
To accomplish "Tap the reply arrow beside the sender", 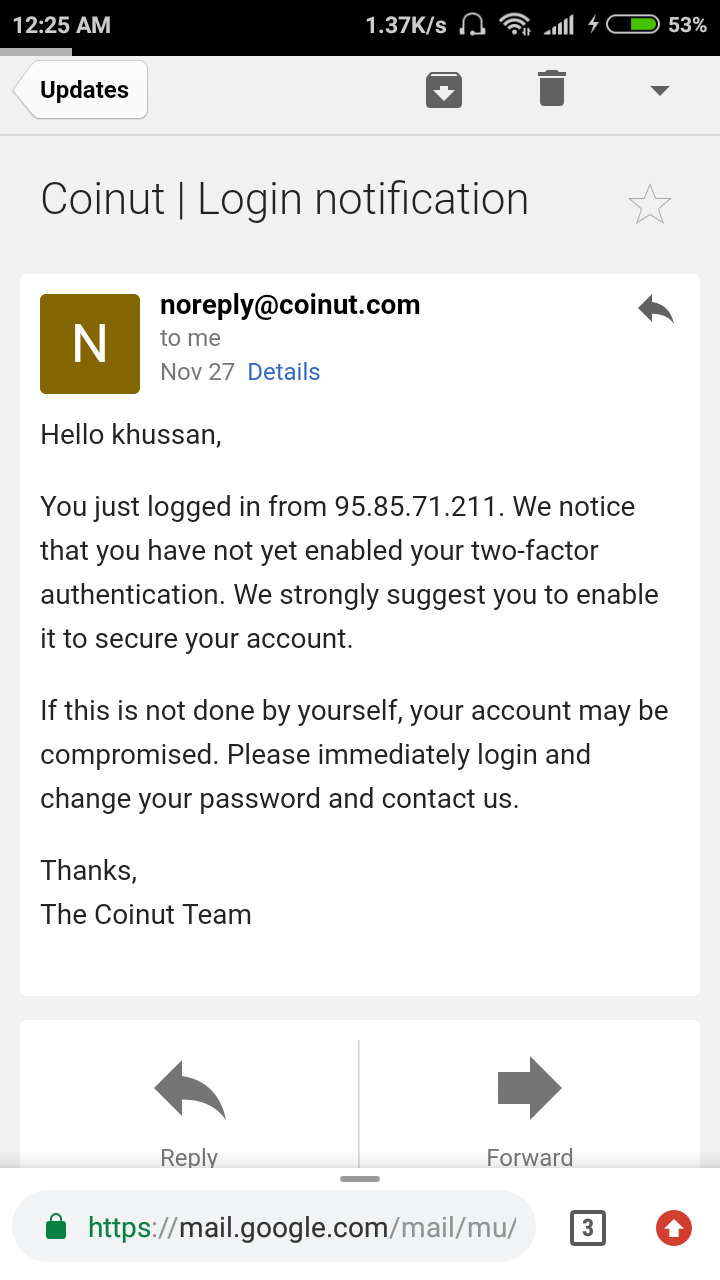I will 656,310.
